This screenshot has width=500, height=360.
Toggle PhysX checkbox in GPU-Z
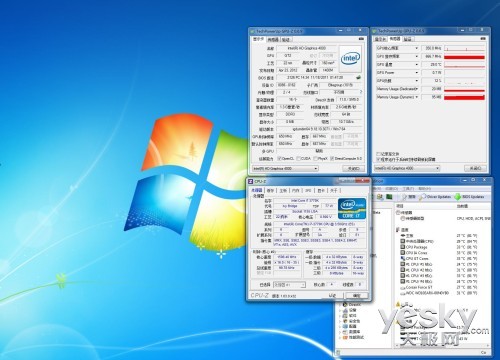coord(316,159)
